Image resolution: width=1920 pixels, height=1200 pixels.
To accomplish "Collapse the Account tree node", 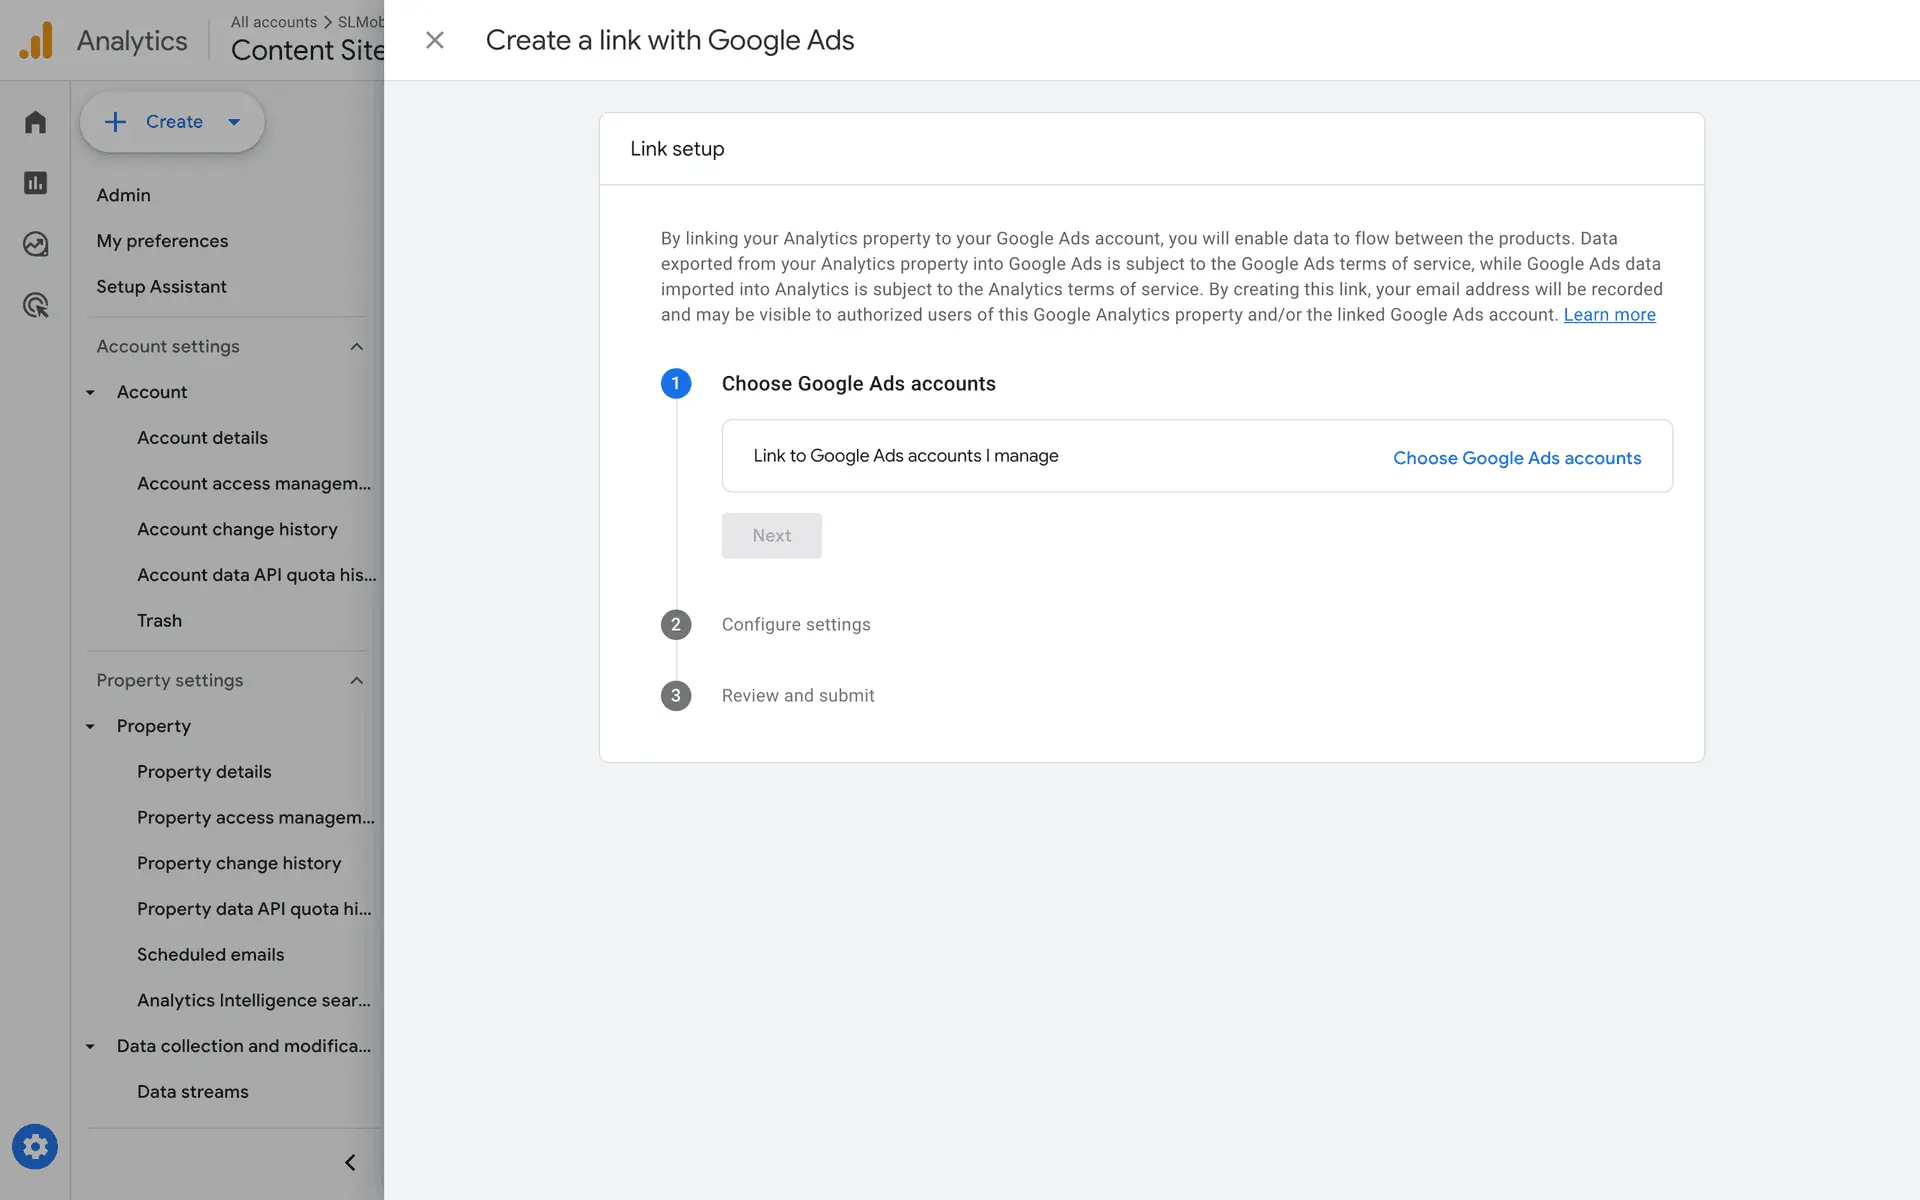I will pyautogui.click(x=90, y=392).
